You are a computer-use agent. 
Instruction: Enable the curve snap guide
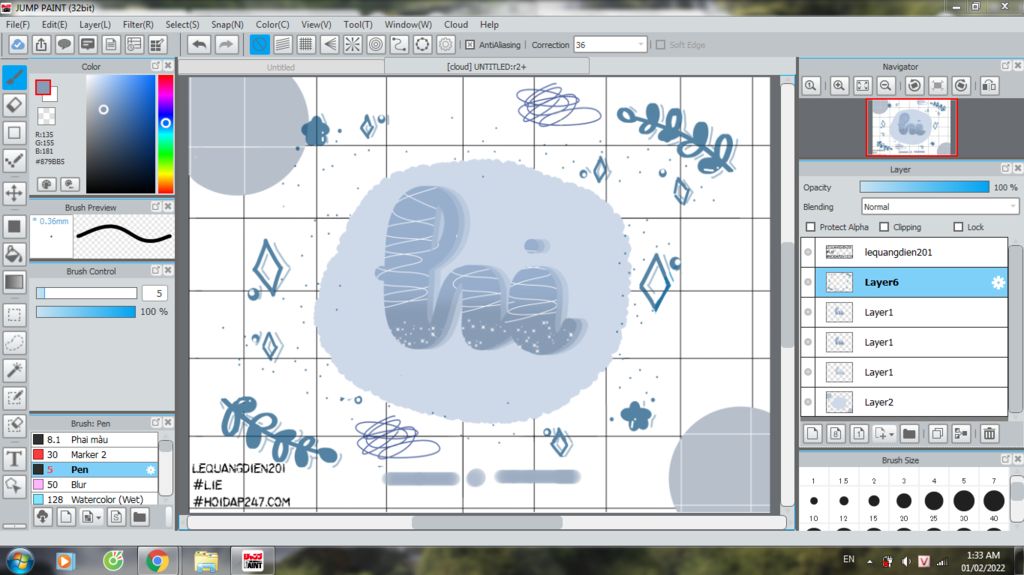point(399,44)
